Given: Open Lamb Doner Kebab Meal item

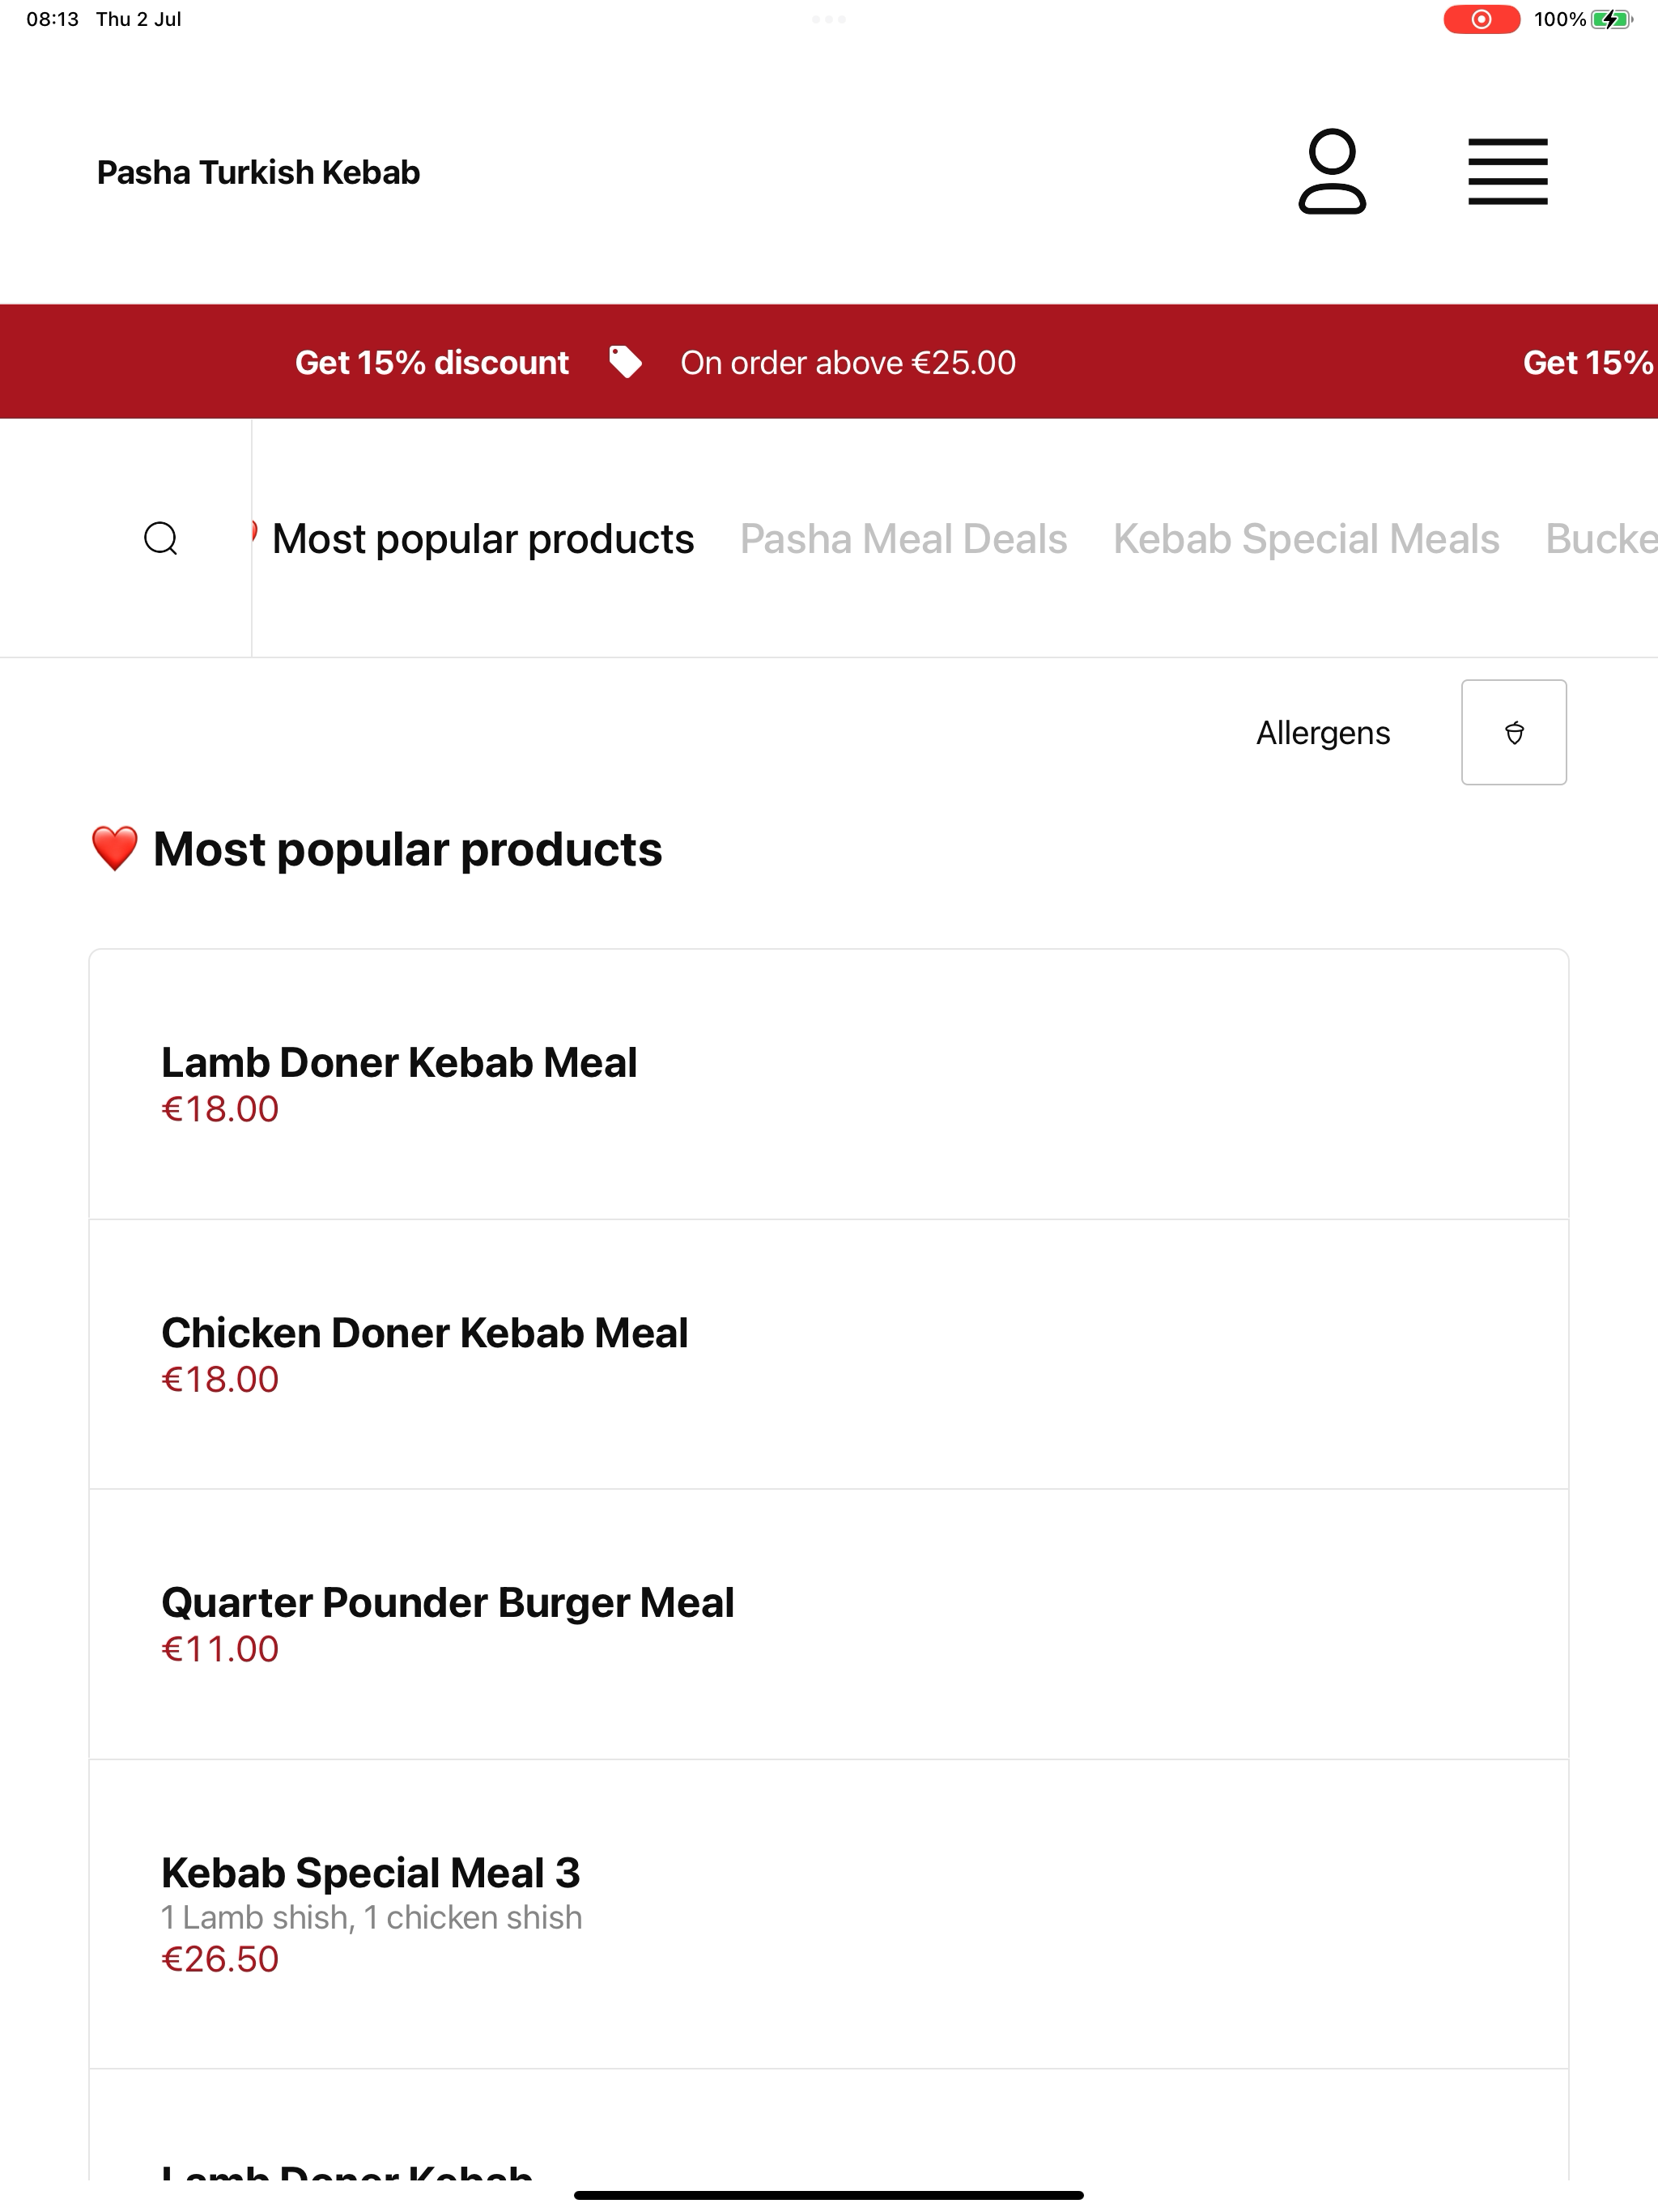Looking at the screenshot, I should 828,1084.
